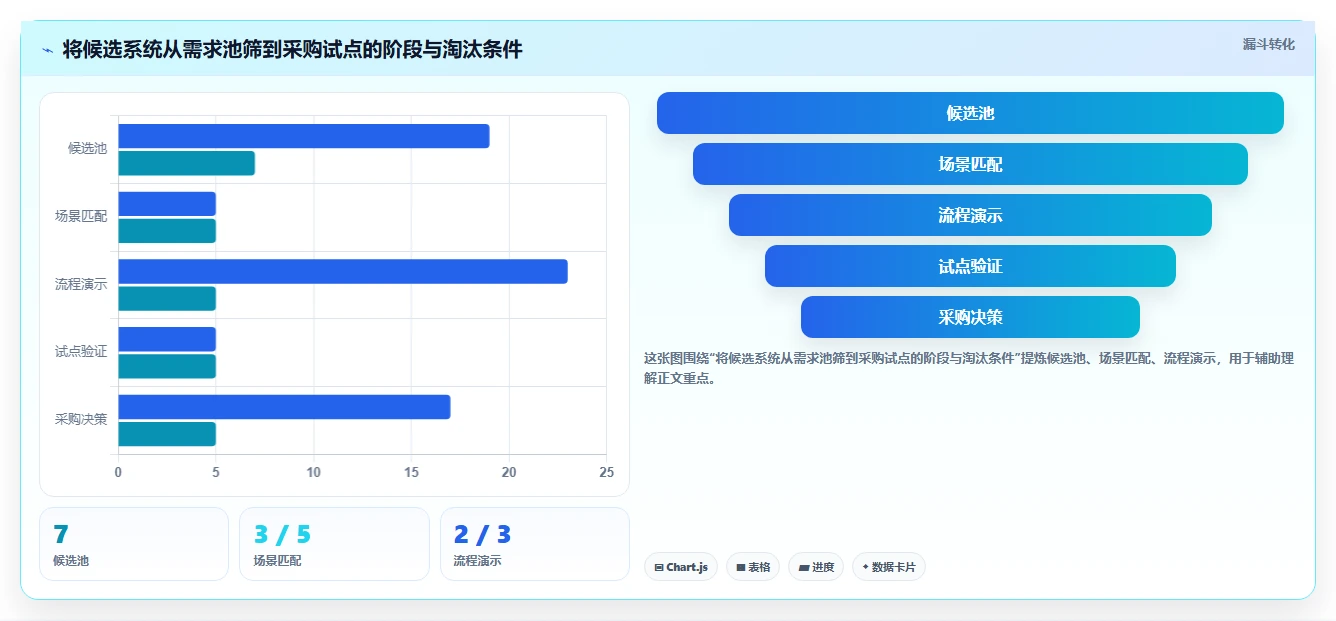The height and width of the screenshot is (621, 1336).
Task: Click the icon on the 进度 chip
Action: [x=804, y=567]
